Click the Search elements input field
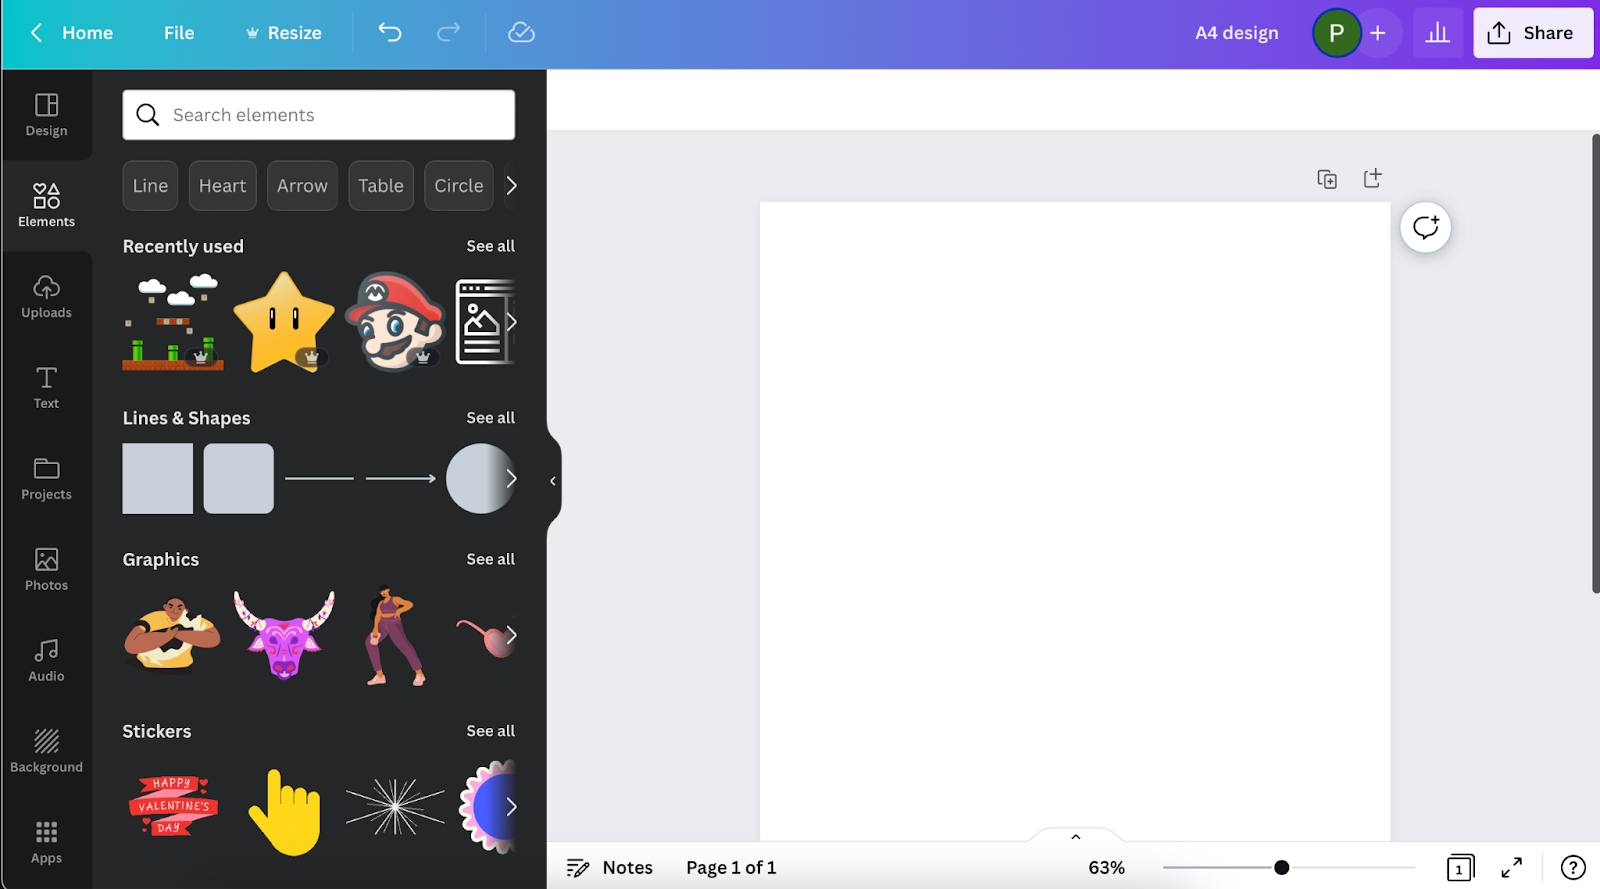 pos(330,115)
